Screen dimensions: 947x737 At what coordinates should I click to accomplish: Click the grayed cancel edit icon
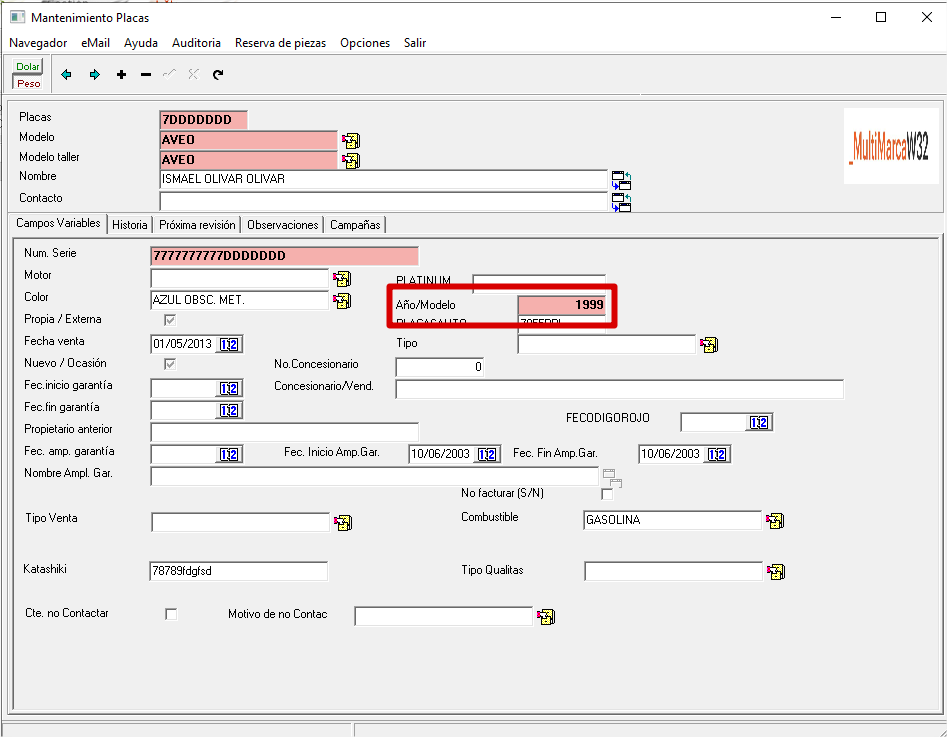193,74
